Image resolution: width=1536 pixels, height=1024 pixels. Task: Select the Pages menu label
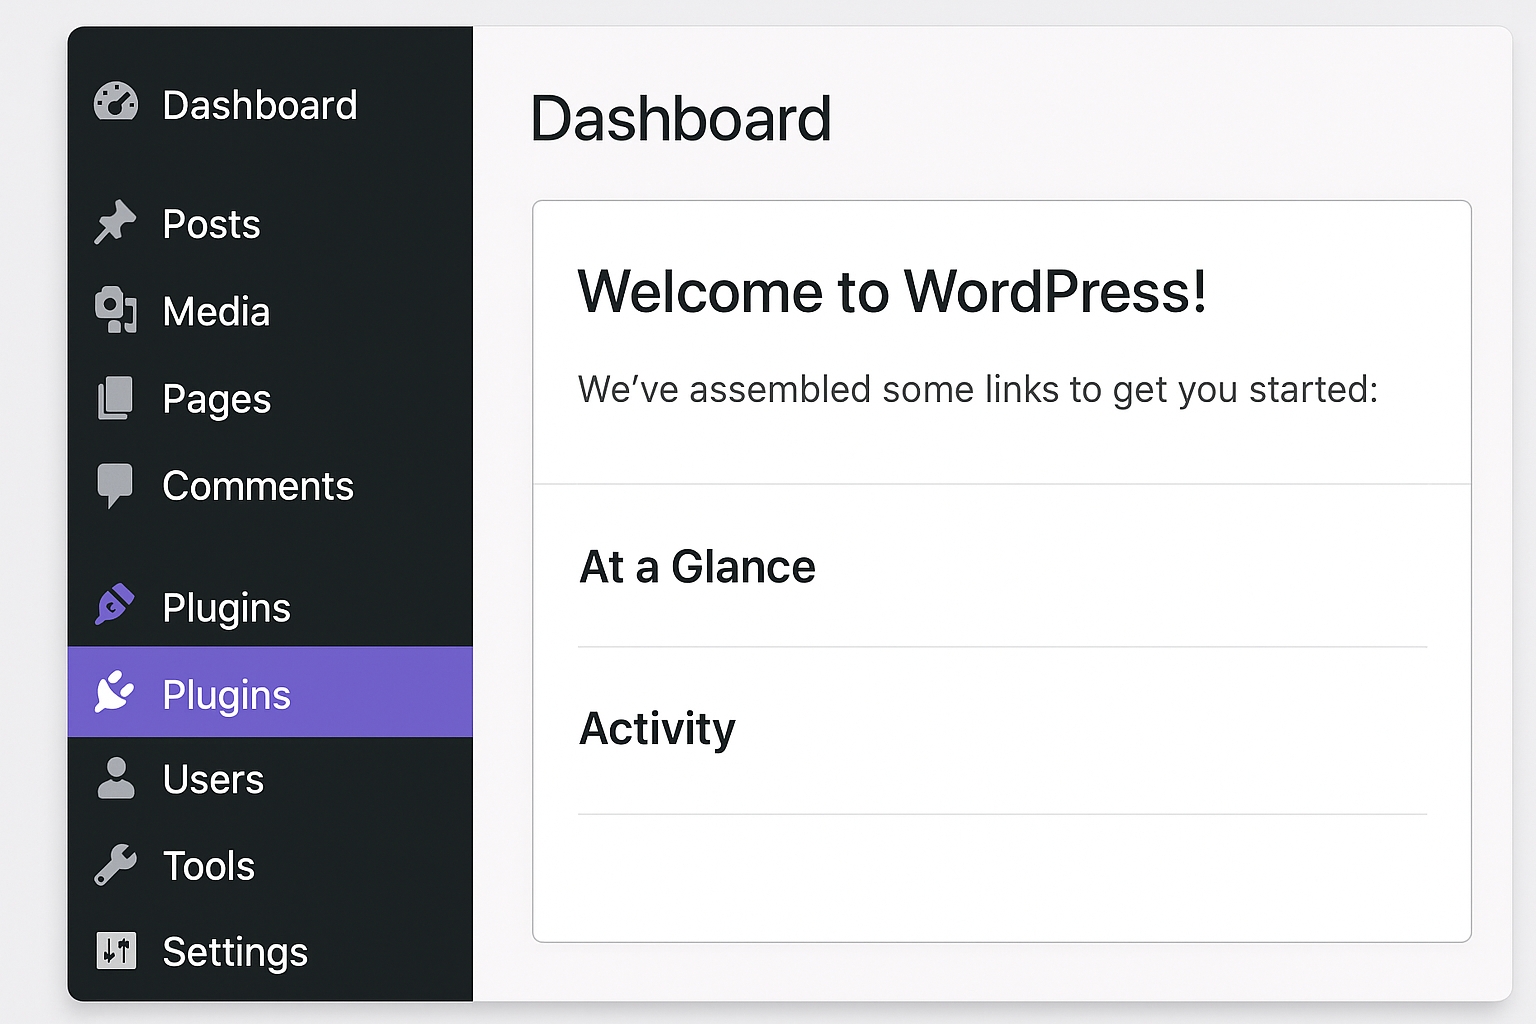click(x=216, y=399)
